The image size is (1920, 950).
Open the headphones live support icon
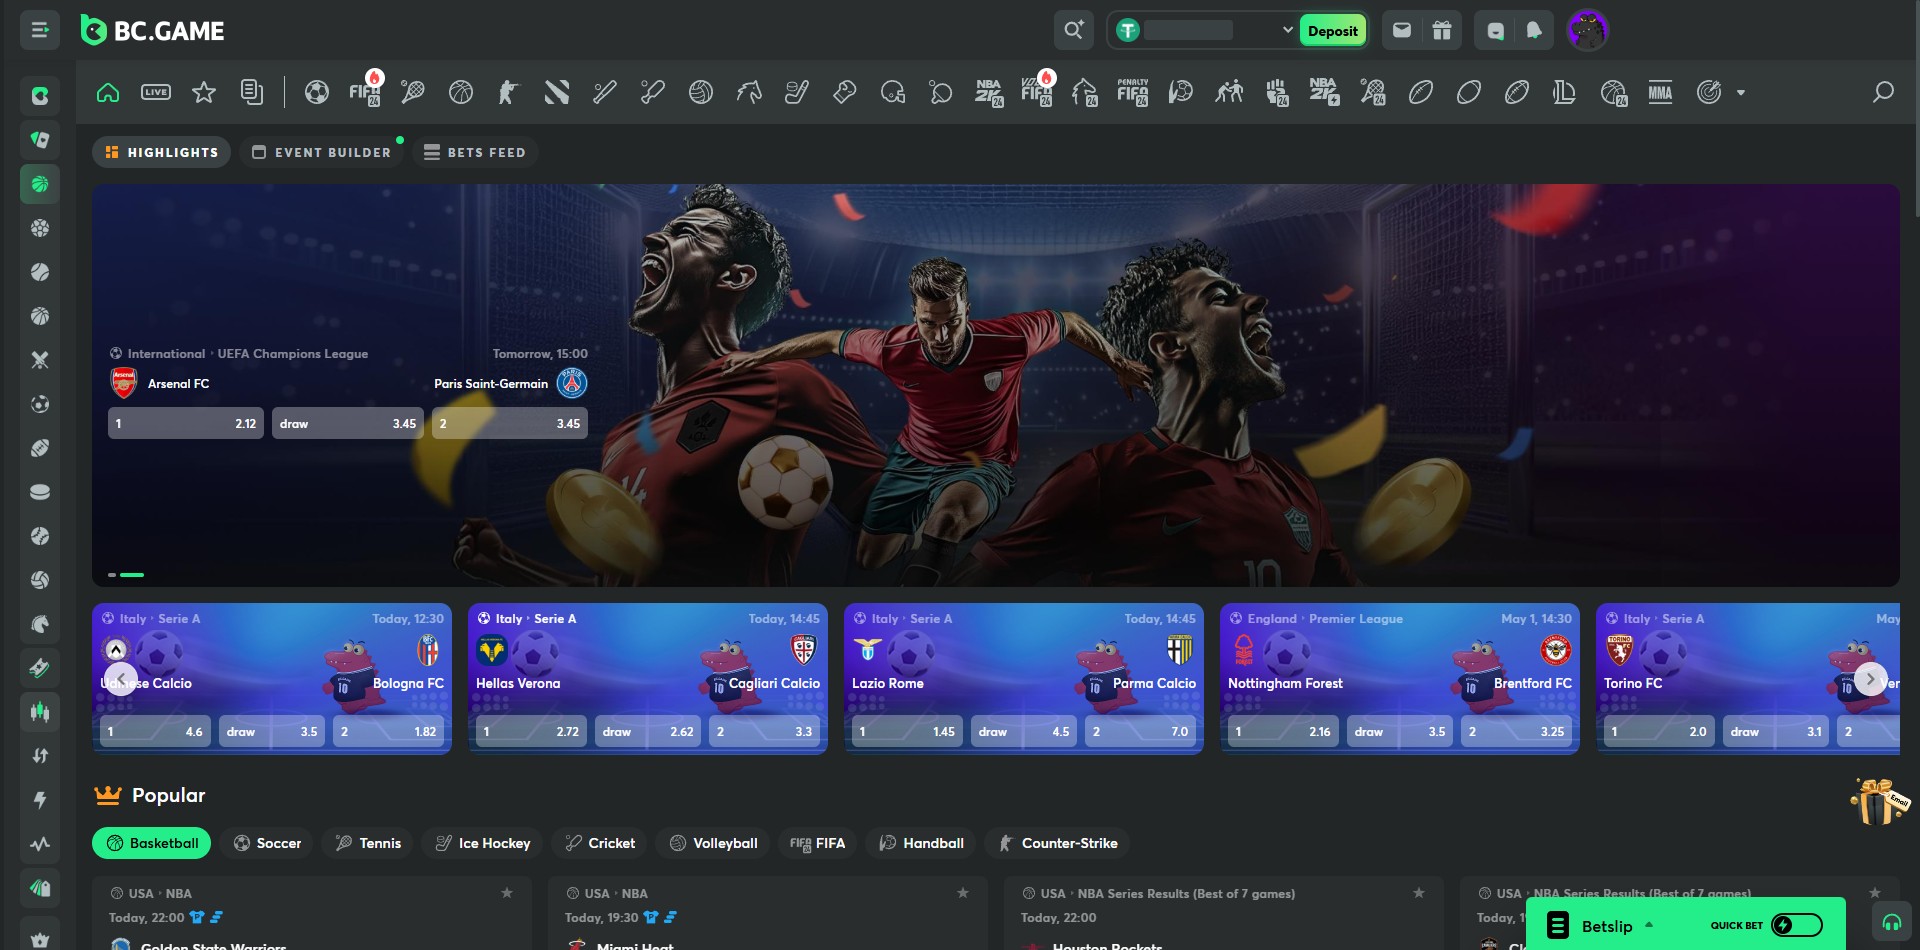coord(1892,923)
